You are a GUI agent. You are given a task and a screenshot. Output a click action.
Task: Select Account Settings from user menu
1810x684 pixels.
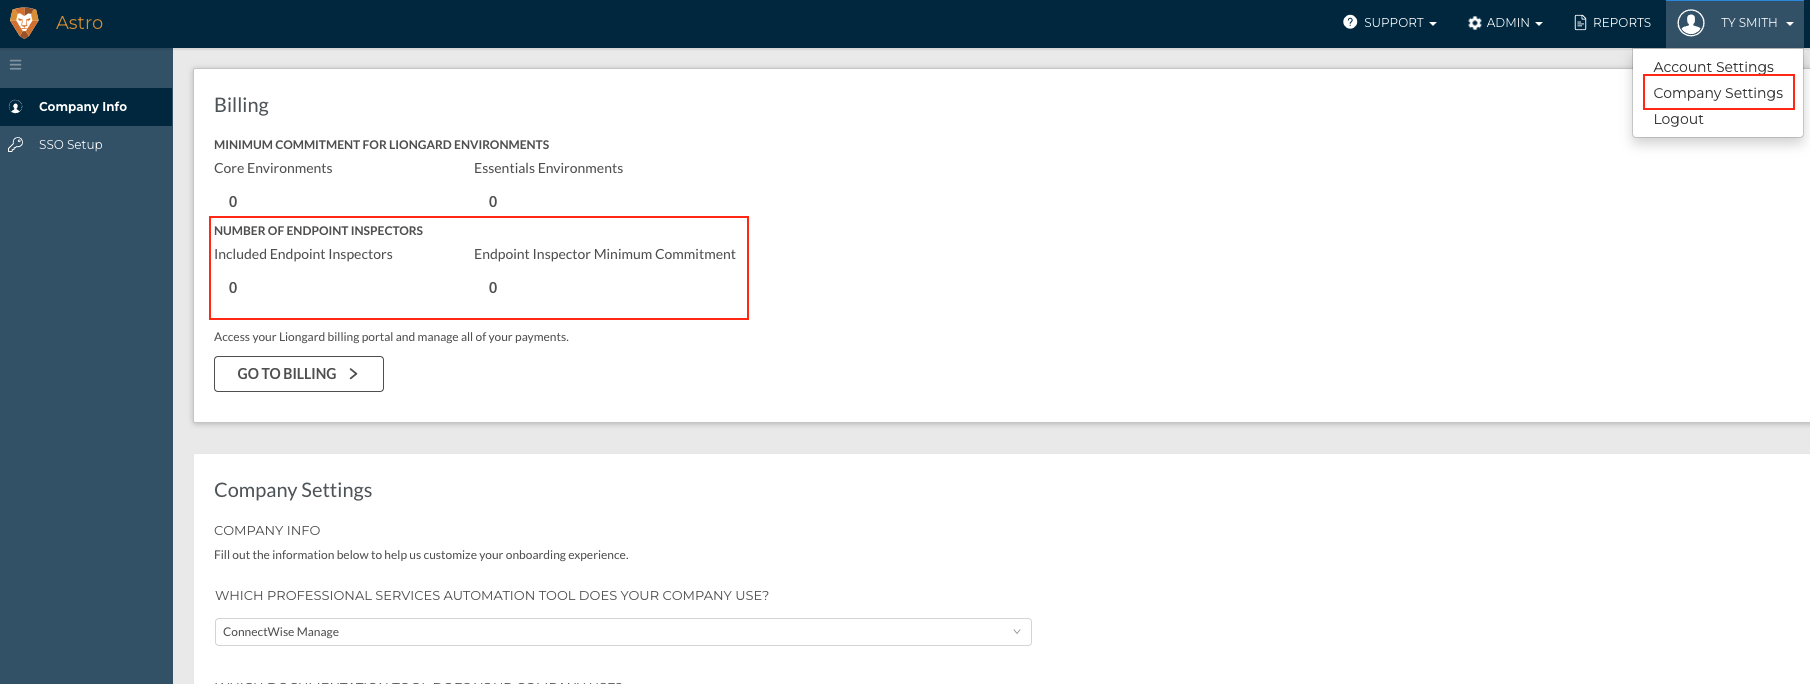point(1713,67)
